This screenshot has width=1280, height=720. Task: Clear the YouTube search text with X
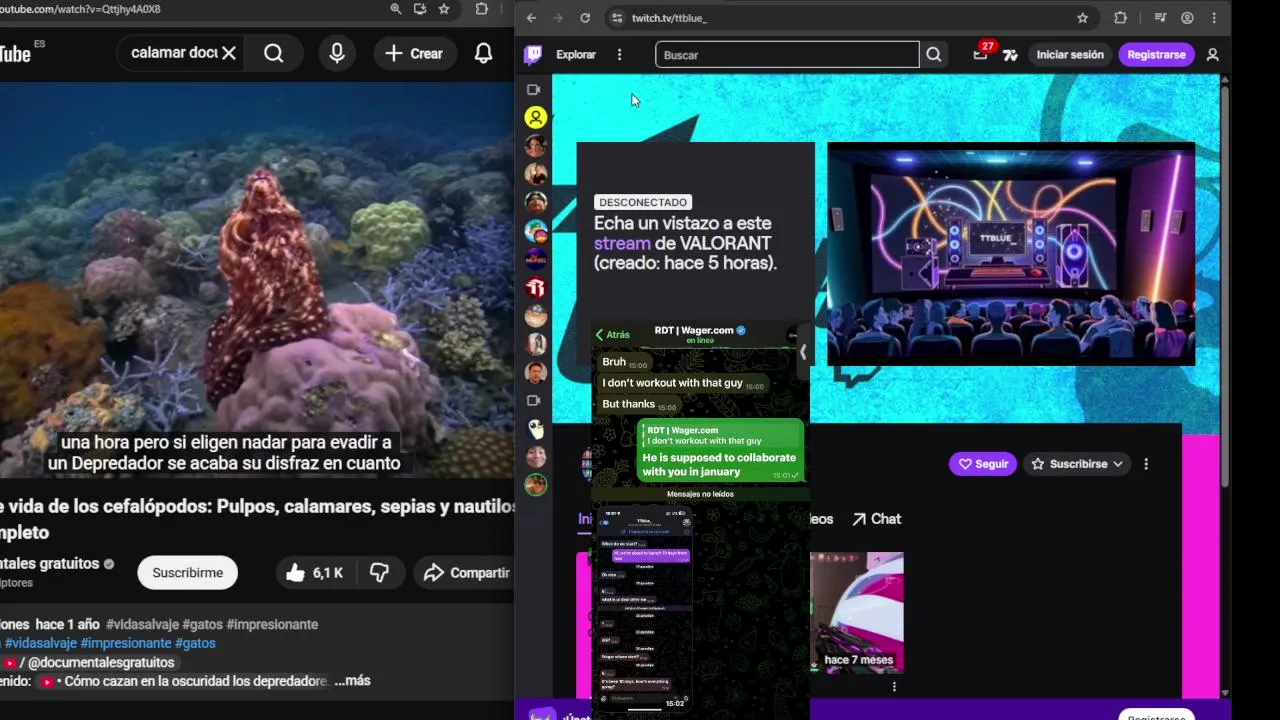tap(229, 53)
